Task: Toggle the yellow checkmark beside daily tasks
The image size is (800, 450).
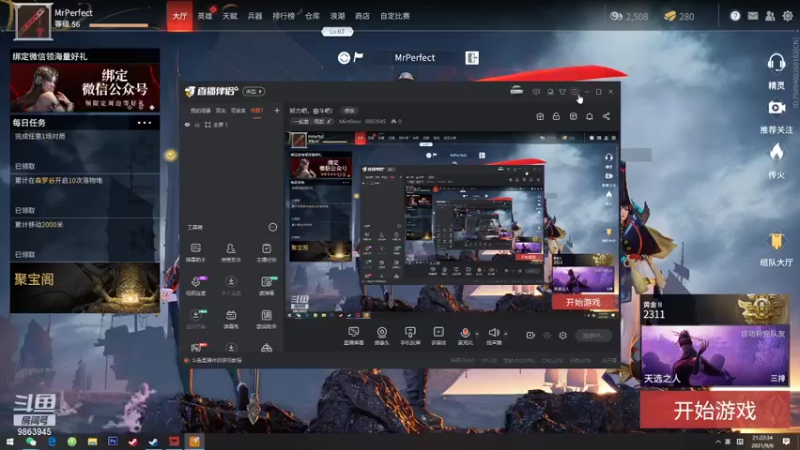Action: 171,155
